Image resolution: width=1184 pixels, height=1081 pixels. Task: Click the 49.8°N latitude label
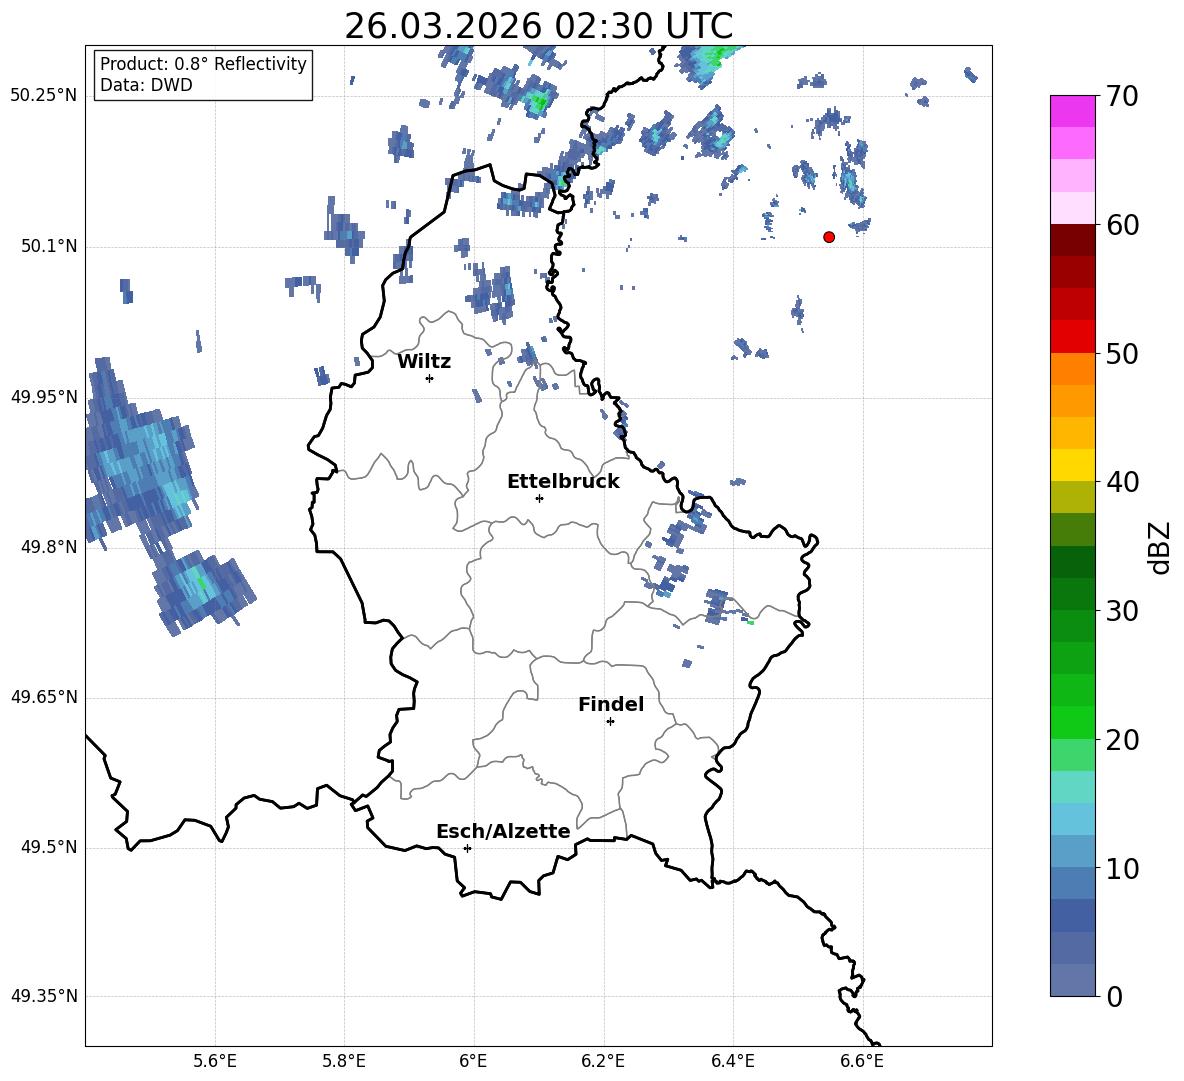(x=49, y=547)
